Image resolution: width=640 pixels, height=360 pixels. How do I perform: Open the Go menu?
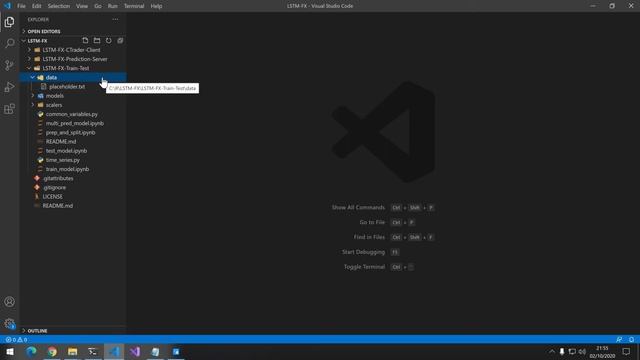(98, 6)
